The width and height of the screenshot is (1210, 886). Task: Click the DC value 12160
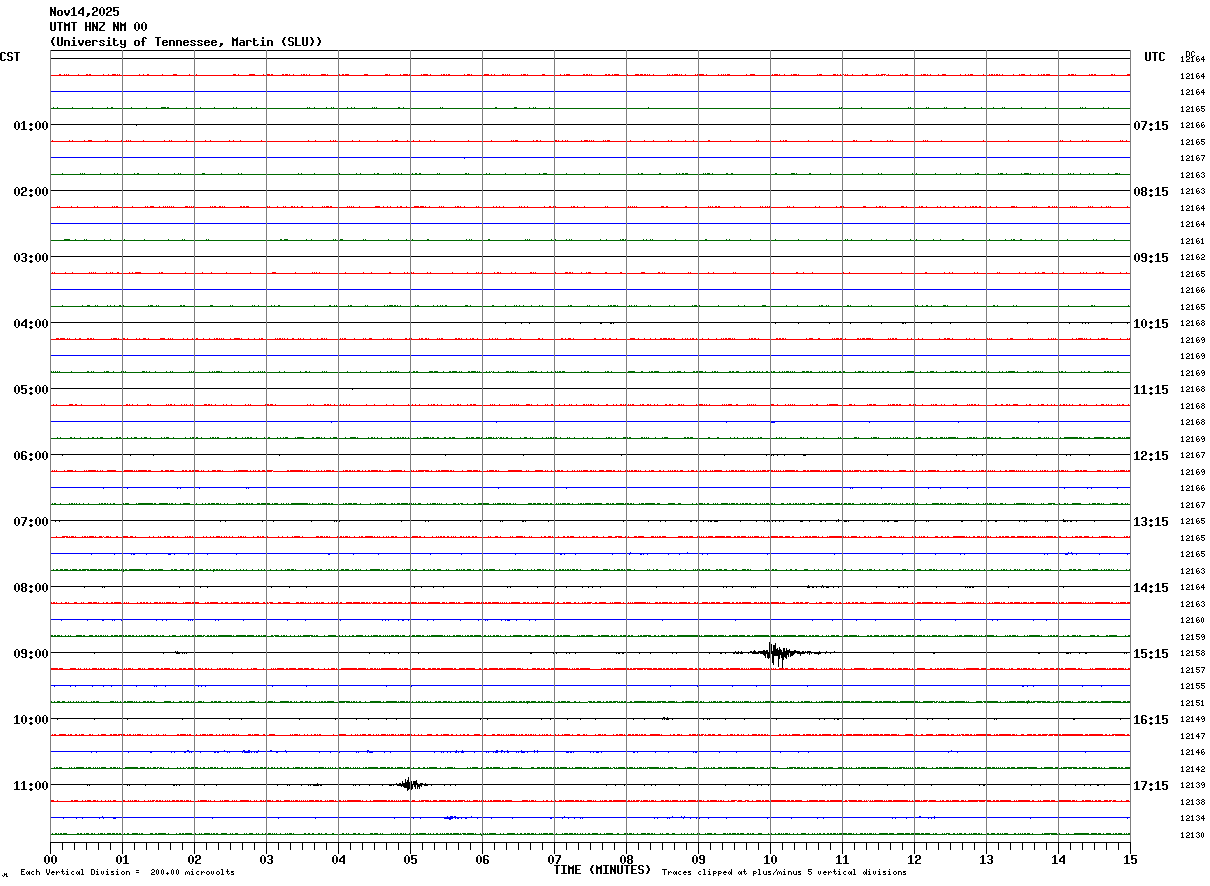click(x=1192, y=620)
